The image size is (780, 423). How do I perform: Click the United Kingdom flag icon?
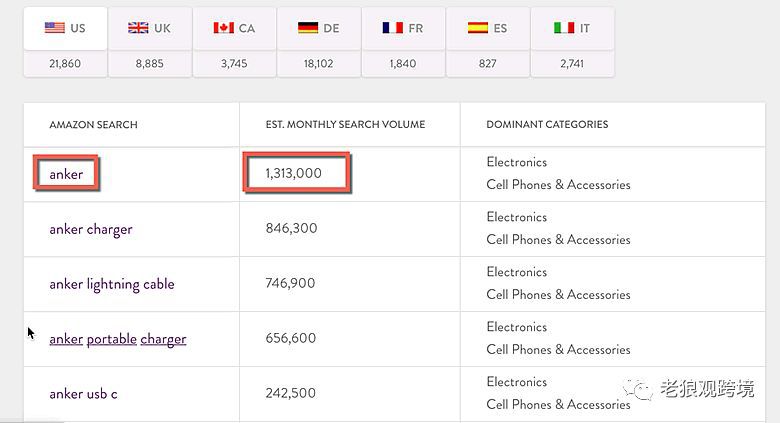138,28
